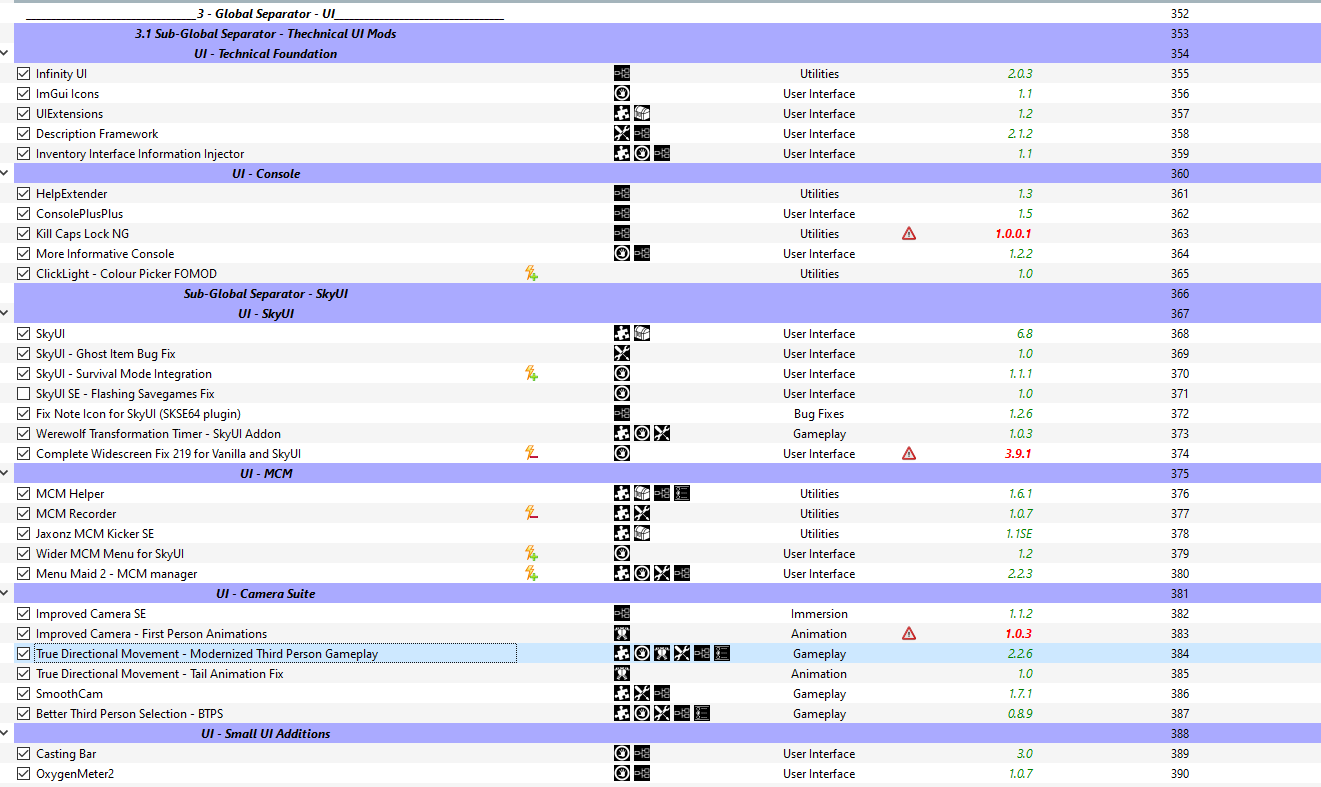Select the UI - Small UI Additions separator row
The width and height of the screenshot is (1321, 787).
click(x=660, y=734)
